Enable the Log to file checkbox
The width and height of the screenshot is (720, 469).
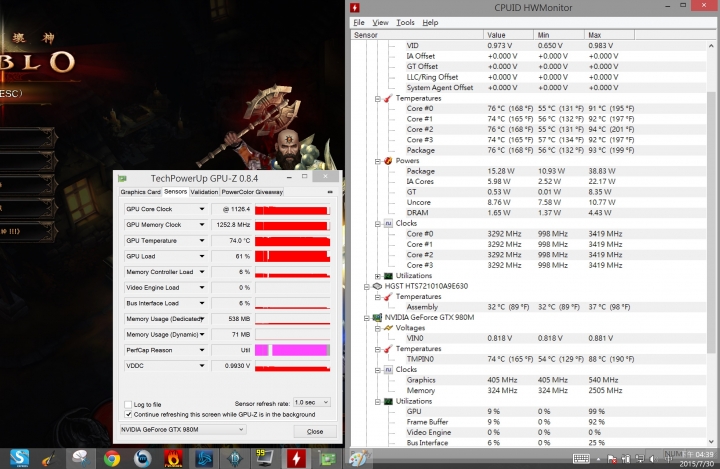pos(128,404)
